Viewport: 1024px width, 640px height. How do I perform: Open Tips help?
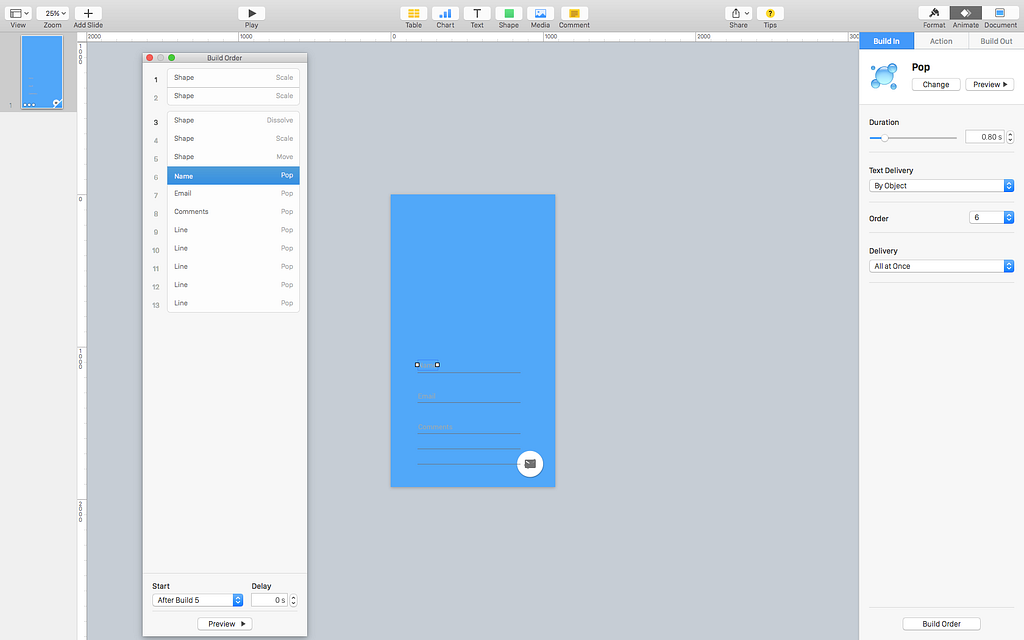(770, 13)
